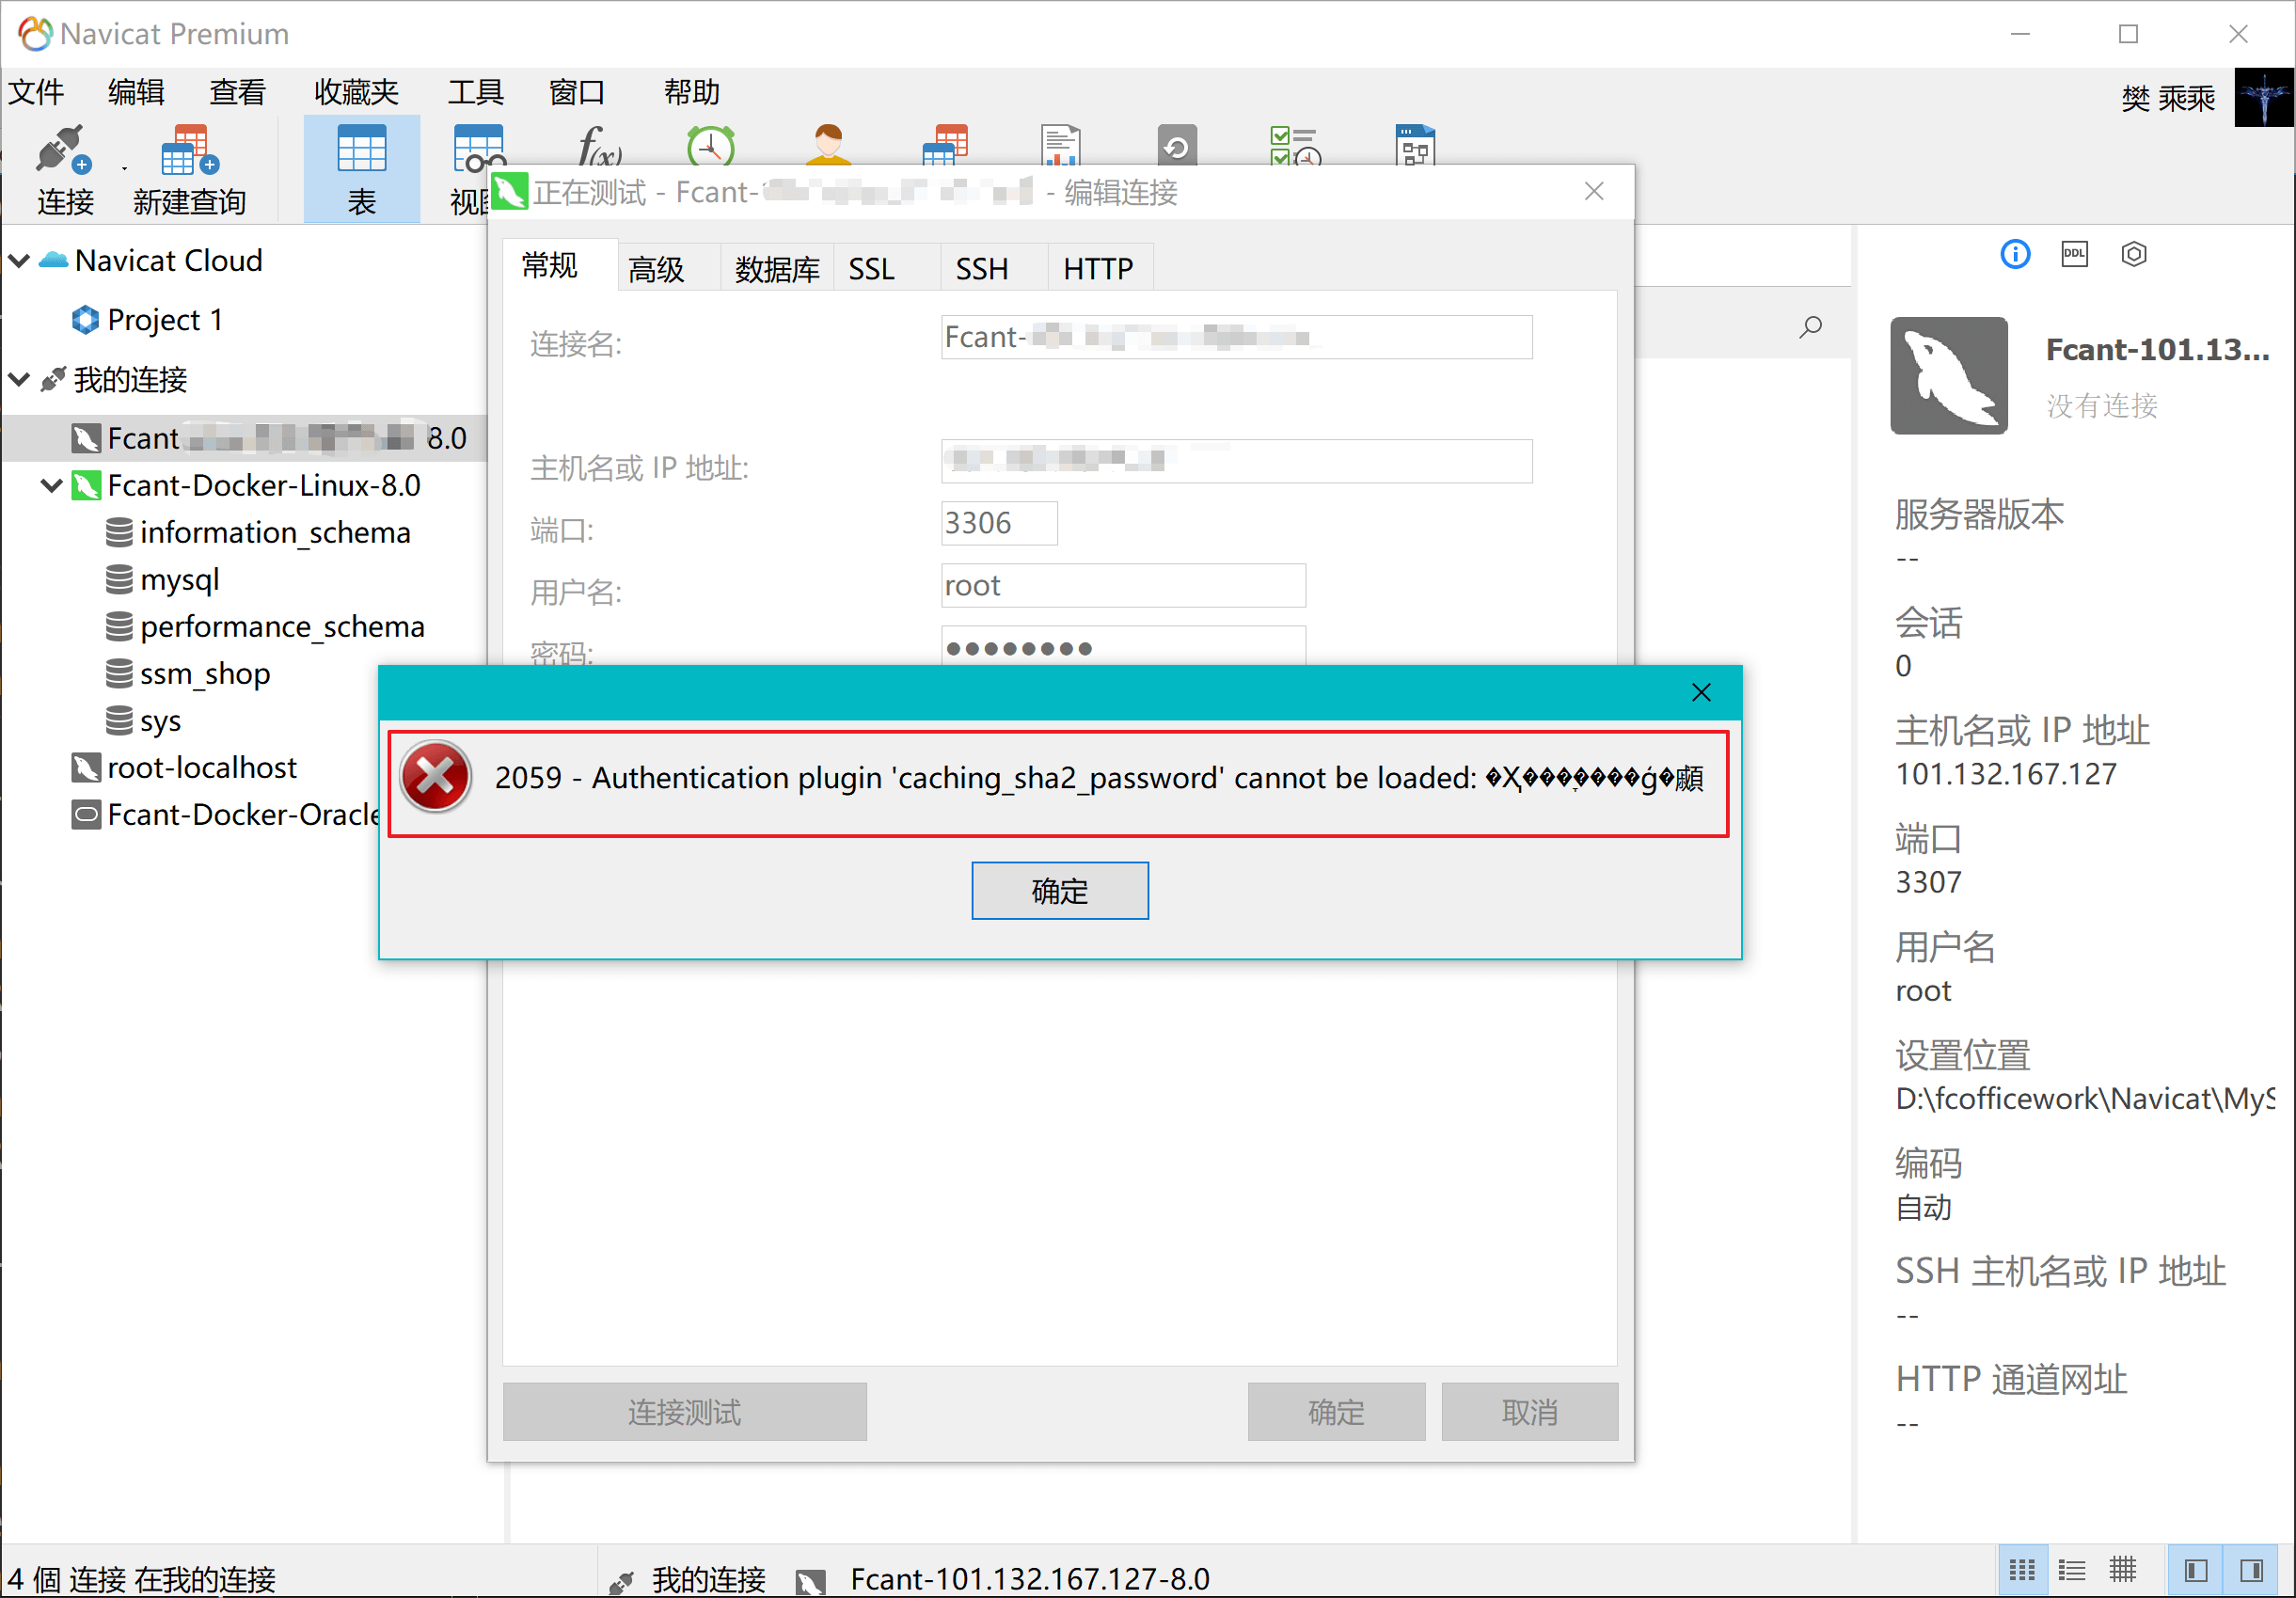The image size is (2296, 1598).
Task: Switch to detail list view icon
Action: pyautogui.click(x=2071, y=1570)
